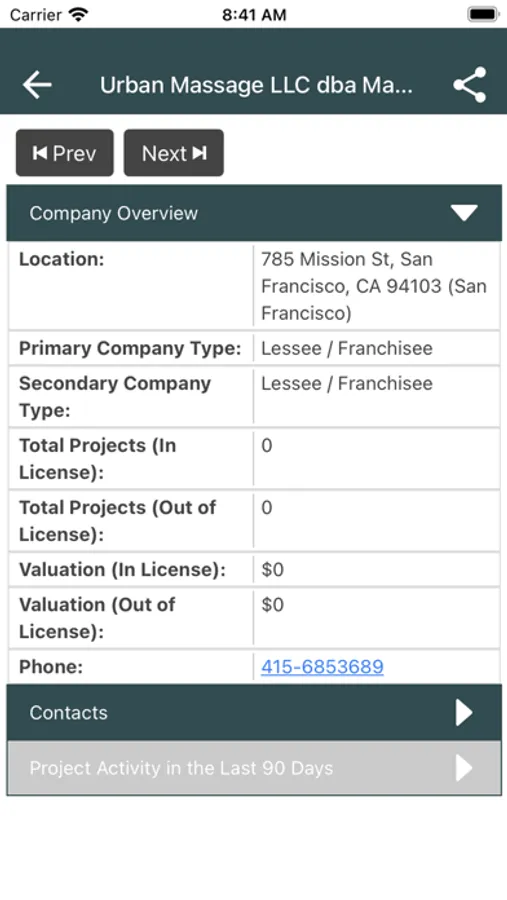Select the Company Overview header bar
The image size is (507, 900).
[254, 213]
